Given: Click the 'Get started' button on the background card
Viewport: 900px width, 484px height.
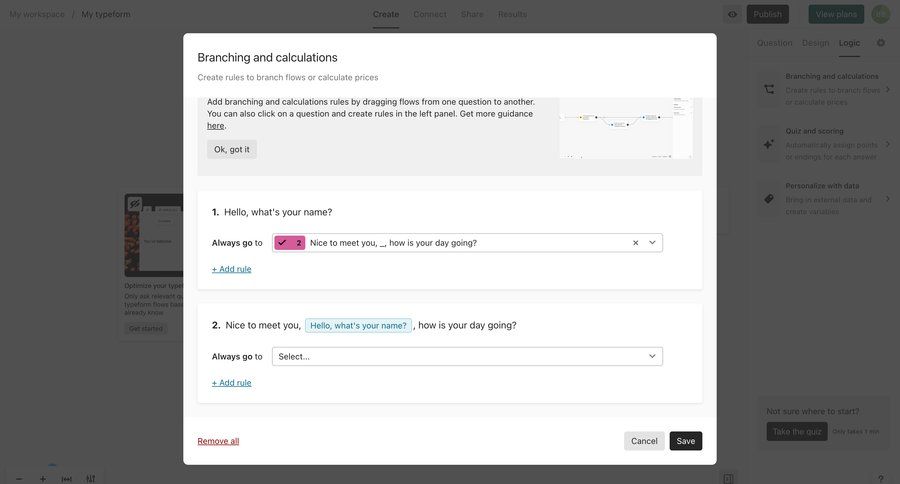Looking at the screenshot, I should click(x=146, y=328).
